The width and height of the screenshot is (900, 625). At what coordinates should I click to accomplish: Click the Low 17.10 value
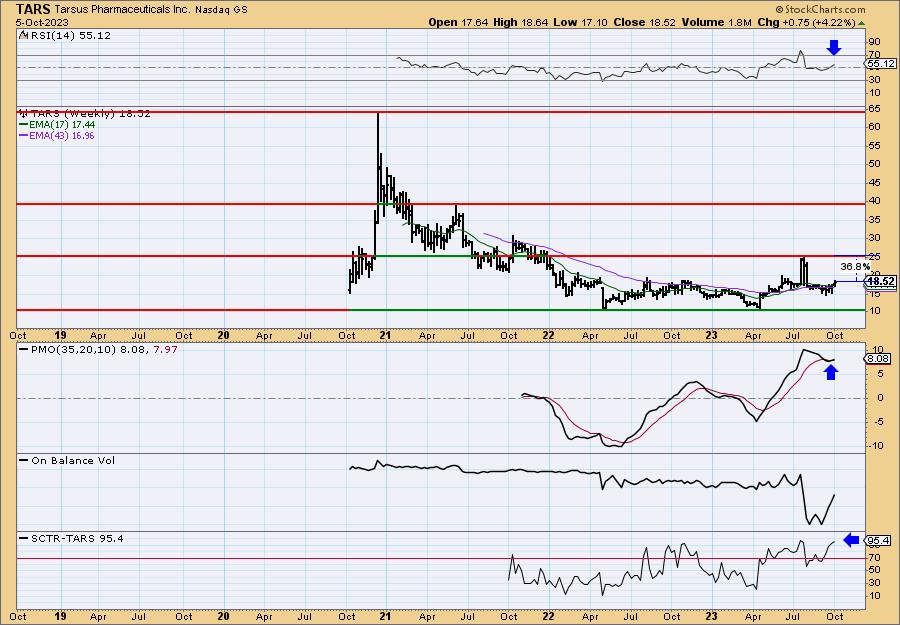pos(580,22)
